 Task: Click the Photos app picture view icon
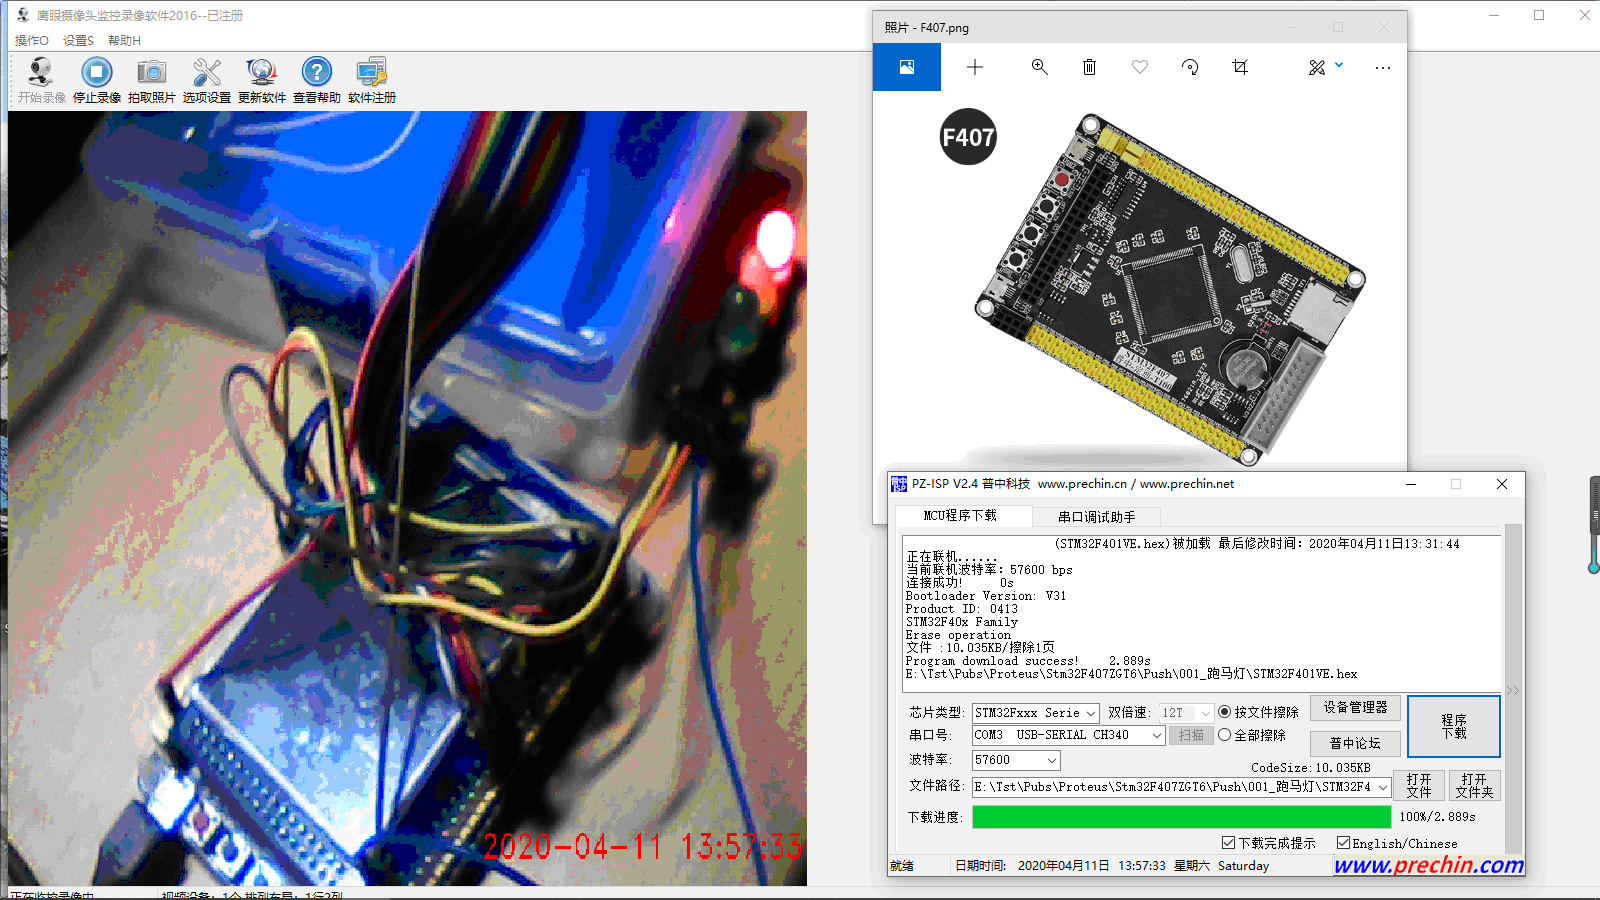point(907,67)
